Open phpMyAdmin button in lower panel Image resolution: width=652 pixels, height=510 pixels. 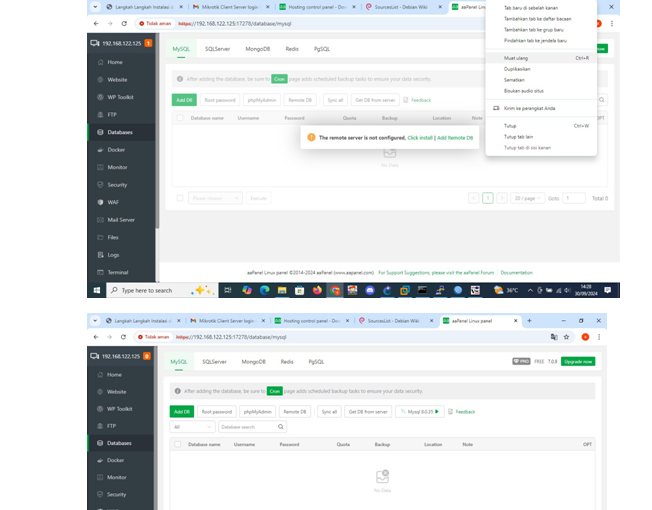[257, 411]
